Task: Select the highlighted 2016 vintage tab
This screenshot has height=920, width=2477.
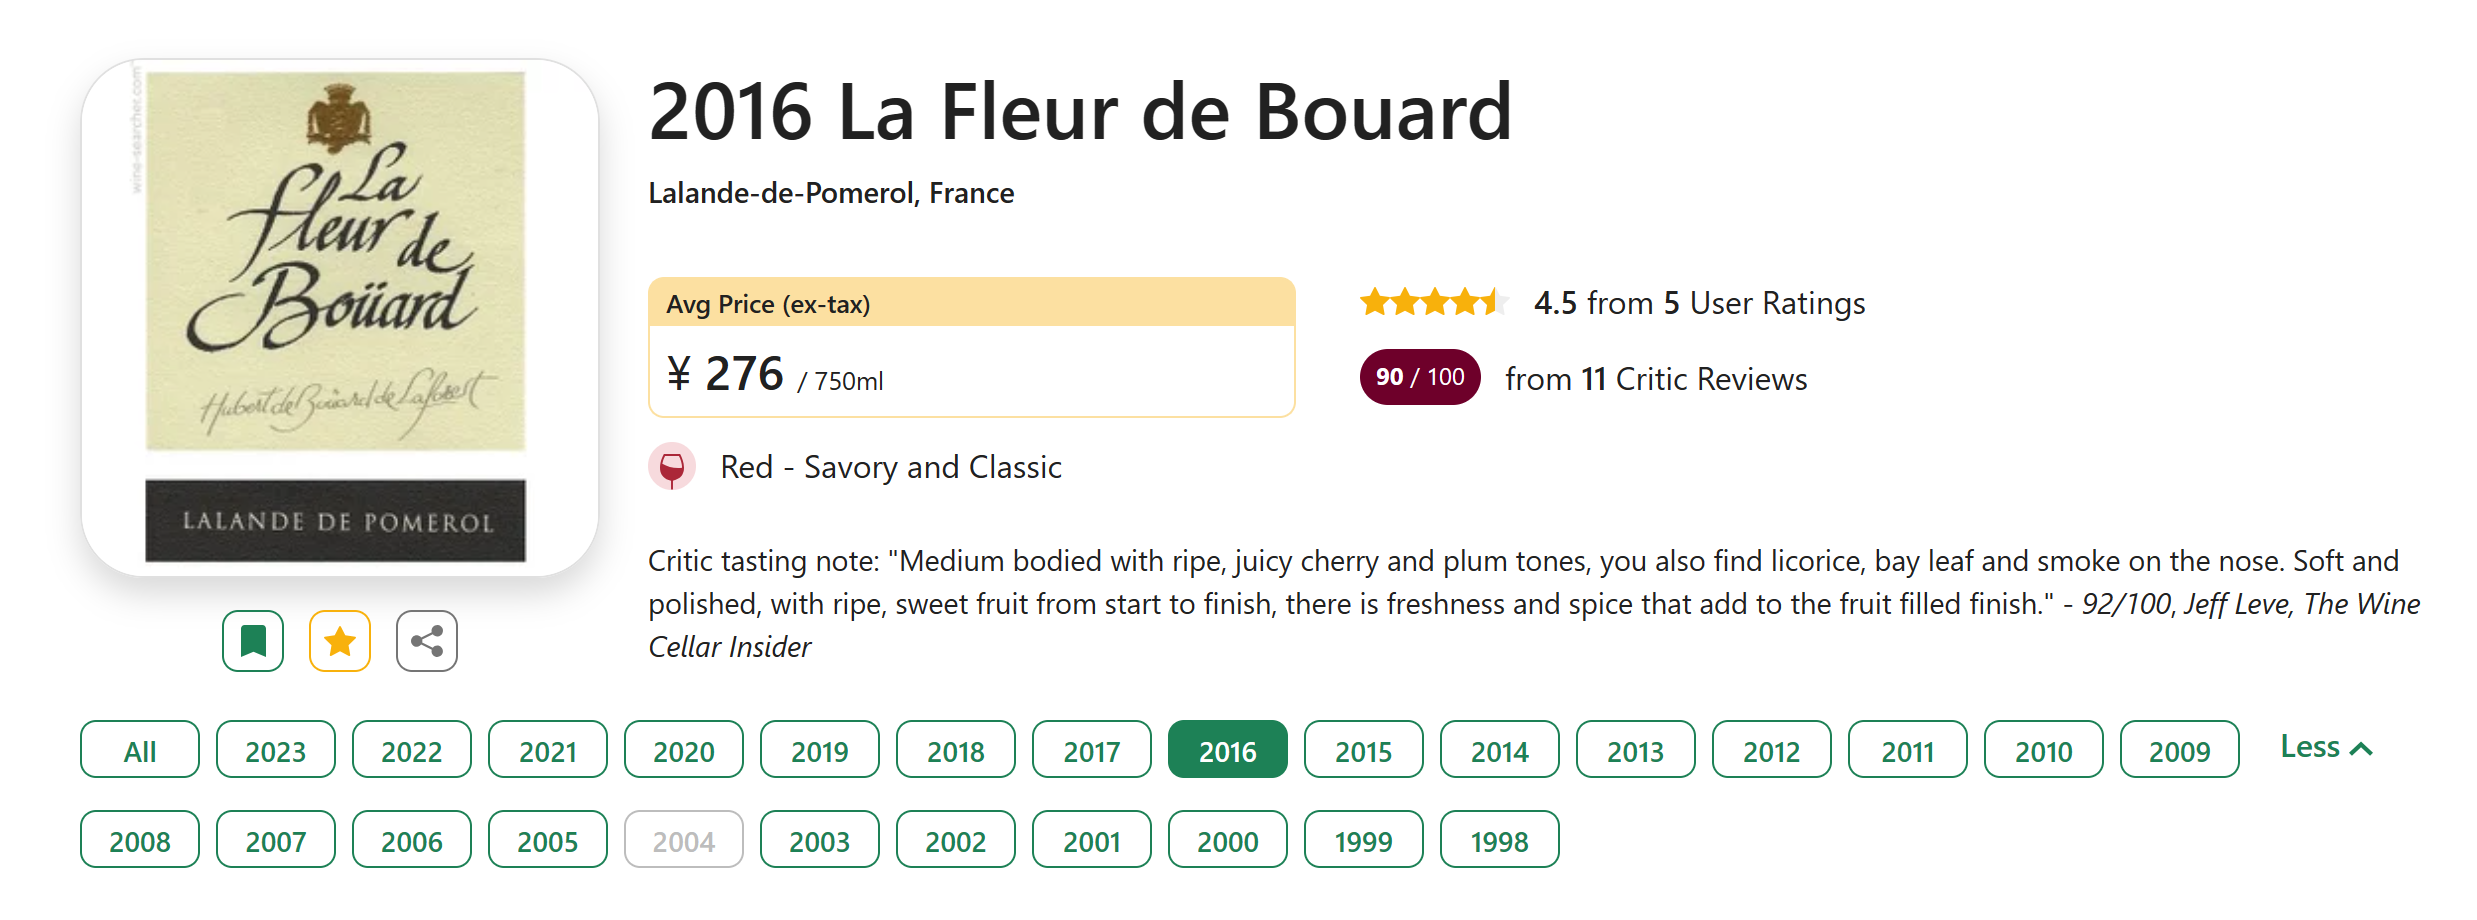Action: click(x=1228, y=750)
